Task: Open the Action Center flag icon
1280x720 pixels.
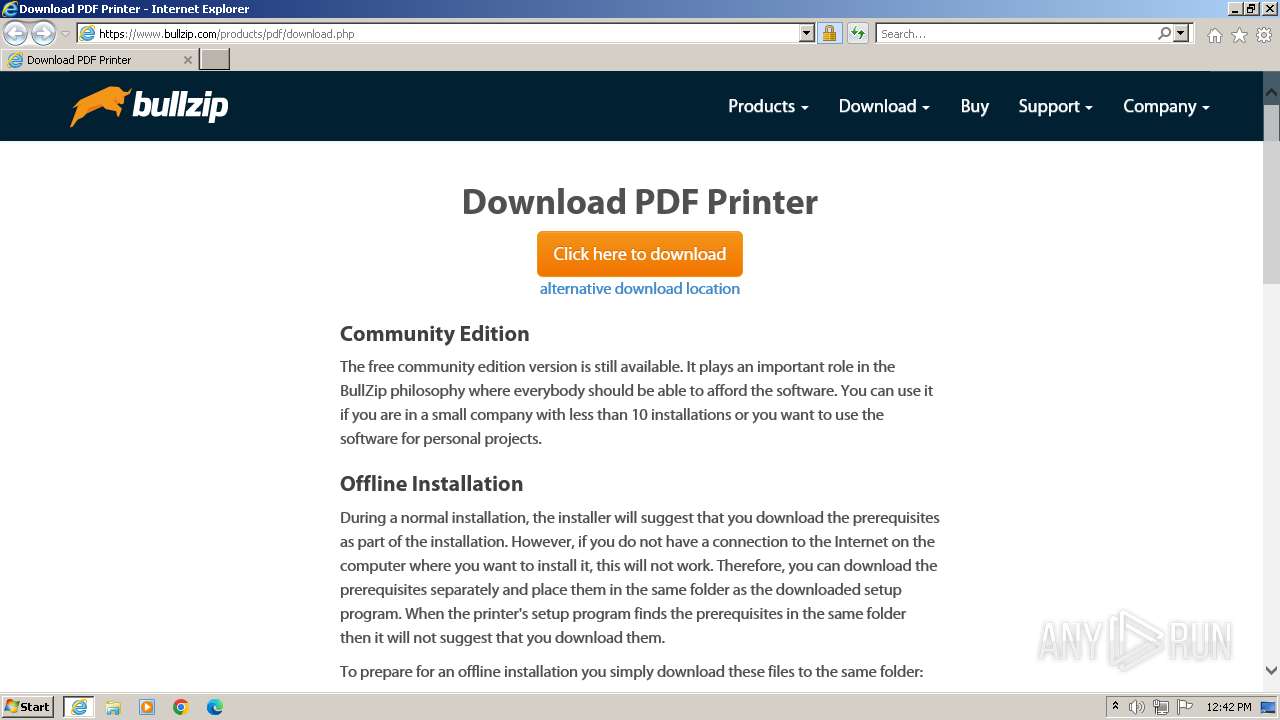Action: point(1183,707)
